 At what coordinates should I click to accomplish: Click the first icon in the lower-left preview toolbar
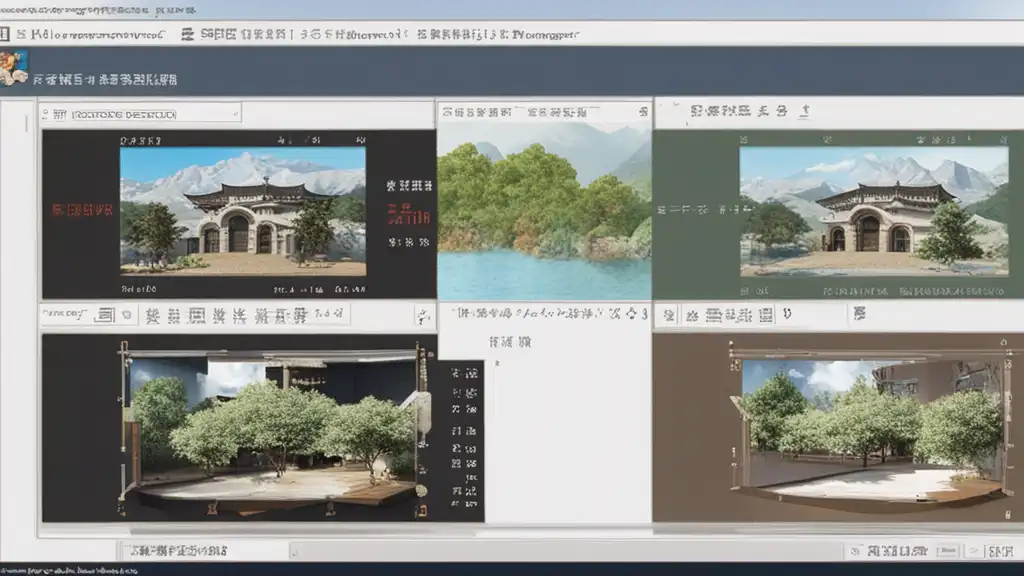[x=102, y=316]
